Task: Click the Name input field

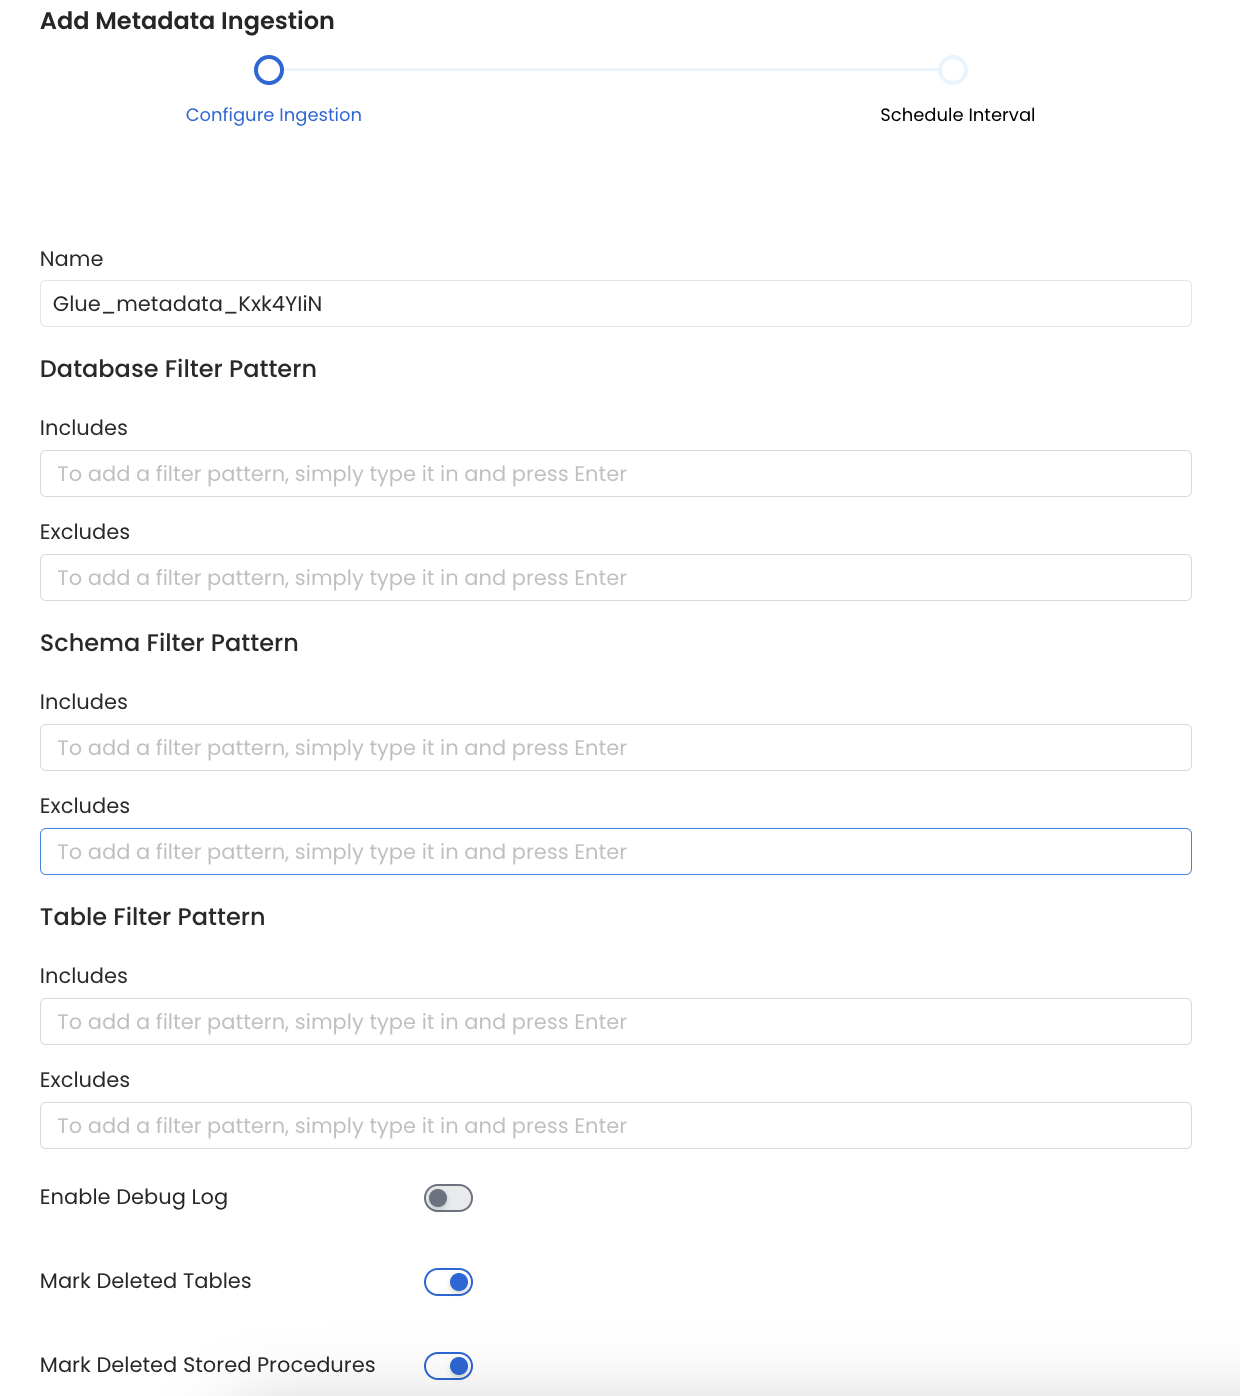Action: tap(615, 303)
